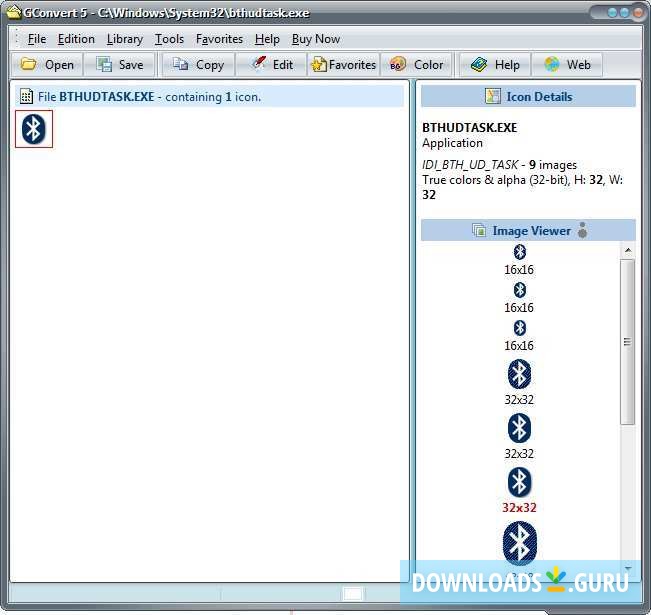
Task: Click the Image Viewer panel icon
Action: (x=479, y=230)
